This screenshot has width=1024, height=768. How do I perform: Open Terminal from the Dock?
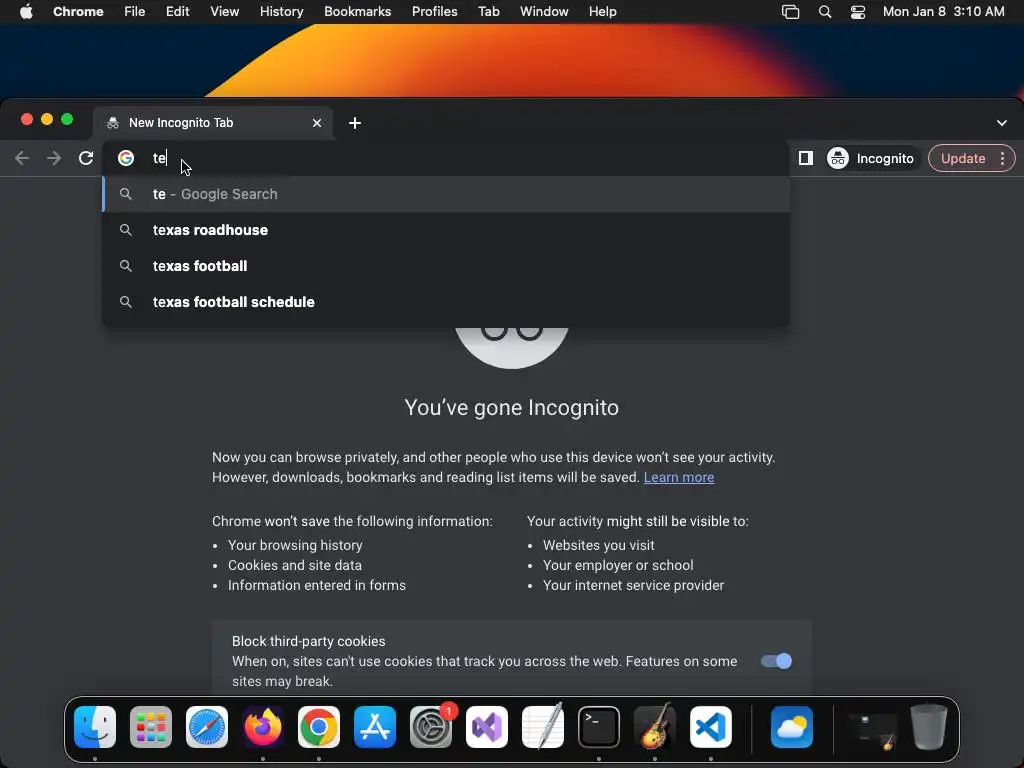pyautogui.click(x=599, y=727)
